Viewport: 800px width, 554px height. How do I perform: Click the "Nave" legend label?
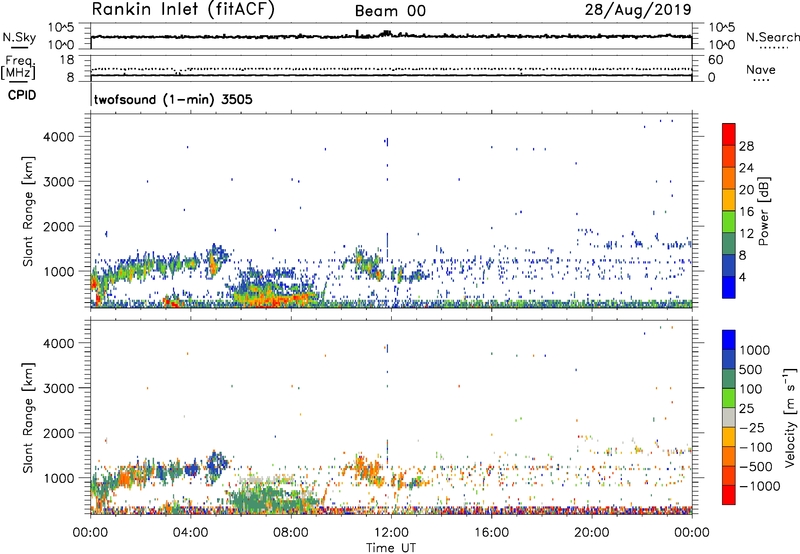(761, 70)
